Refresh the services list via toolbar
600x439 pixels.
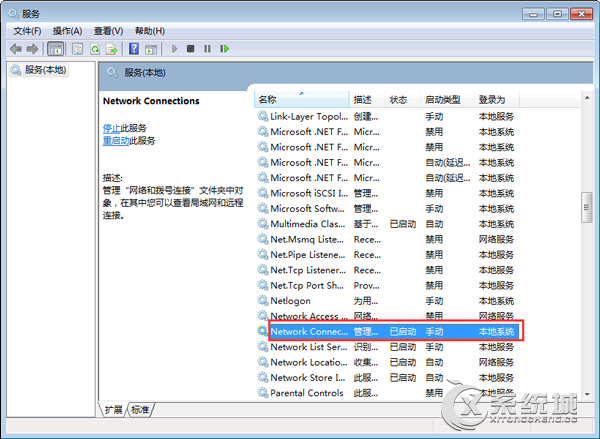point(95,49)
